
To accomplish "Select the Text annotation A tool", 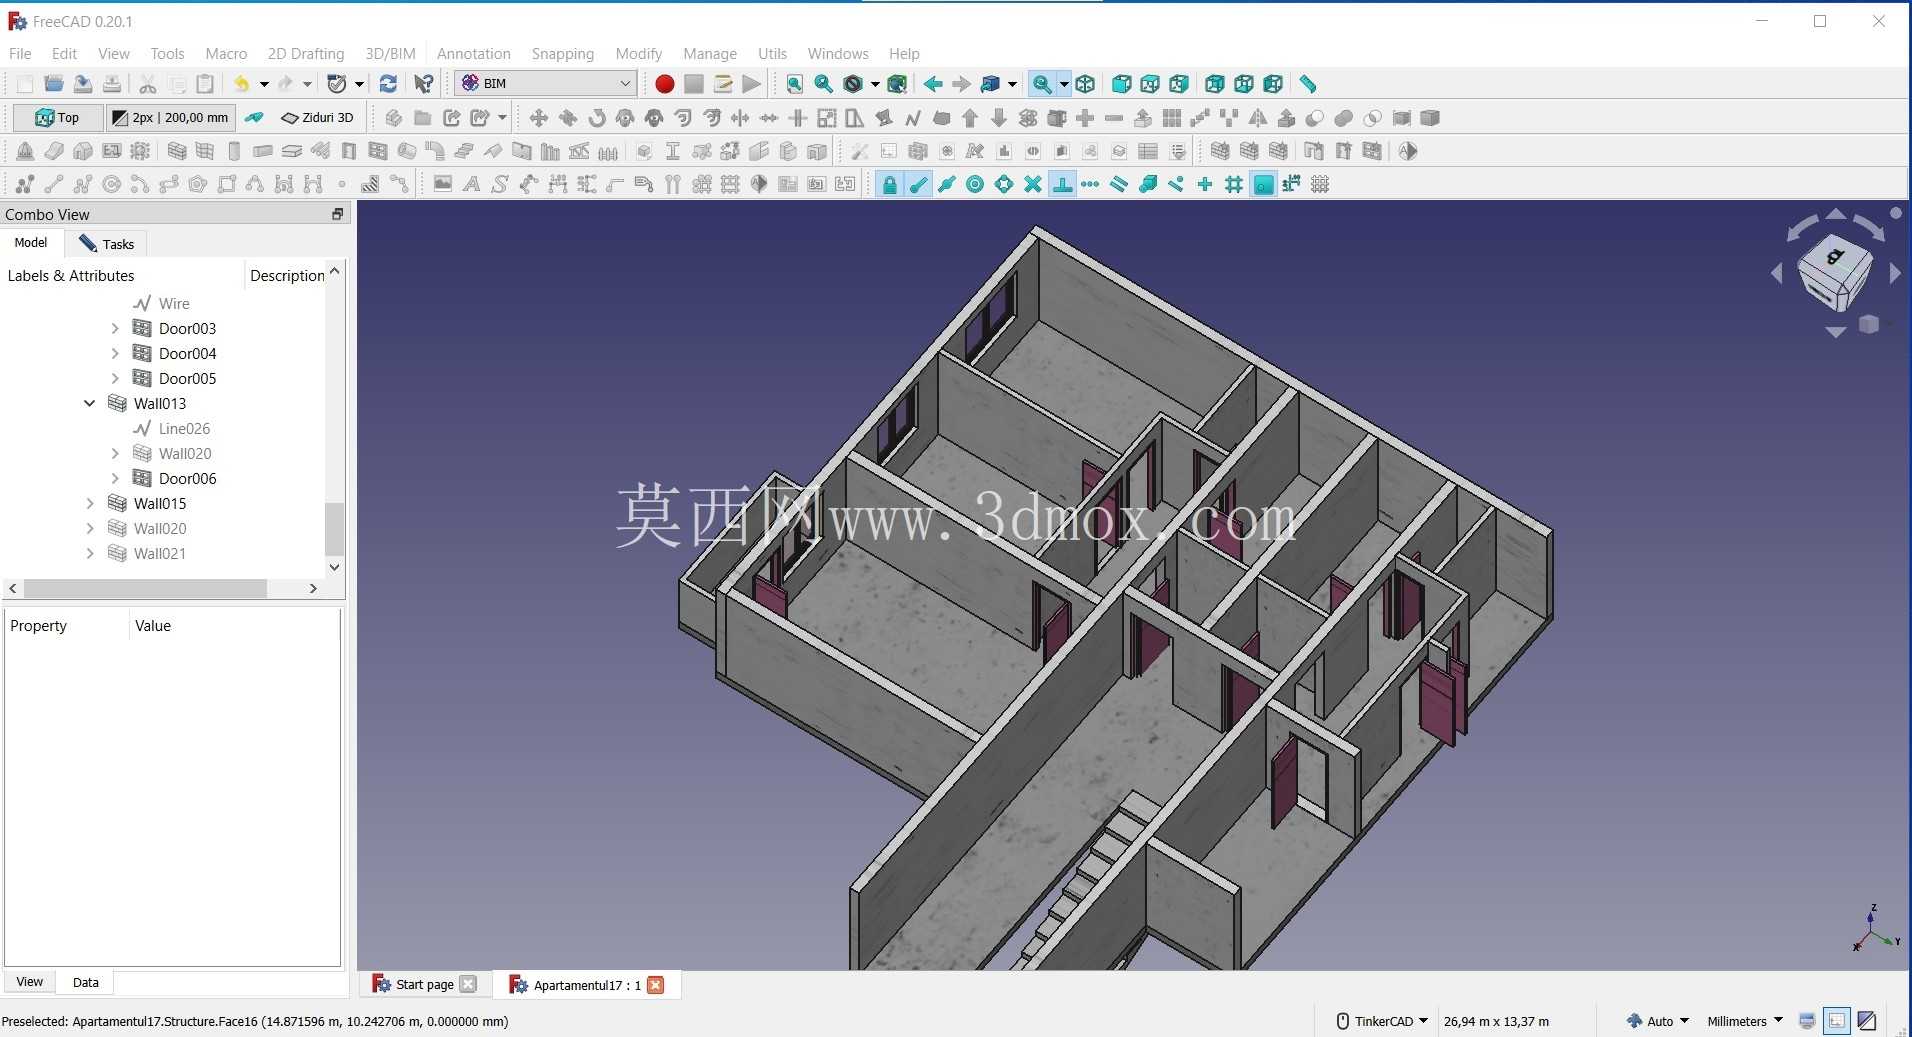I will click(x=471, y=184).
